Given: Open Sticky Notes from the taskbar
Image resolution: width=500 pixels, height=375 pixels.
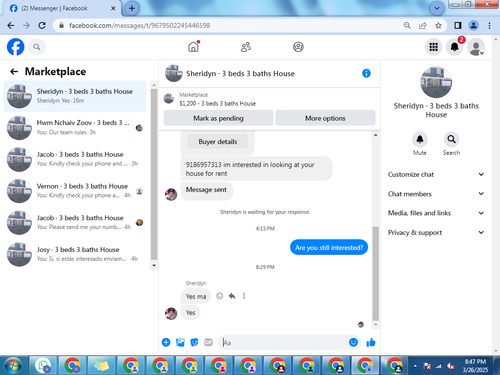Looking at the screenshot, I should 102,366.
